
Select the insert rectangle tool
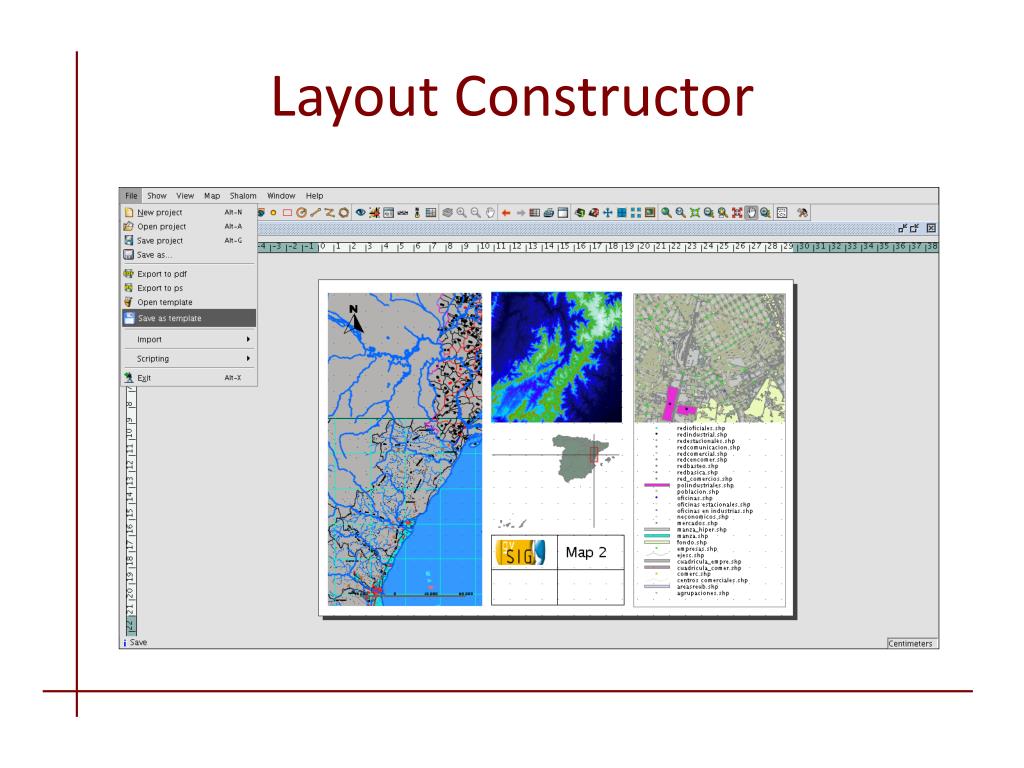[287, 213]
